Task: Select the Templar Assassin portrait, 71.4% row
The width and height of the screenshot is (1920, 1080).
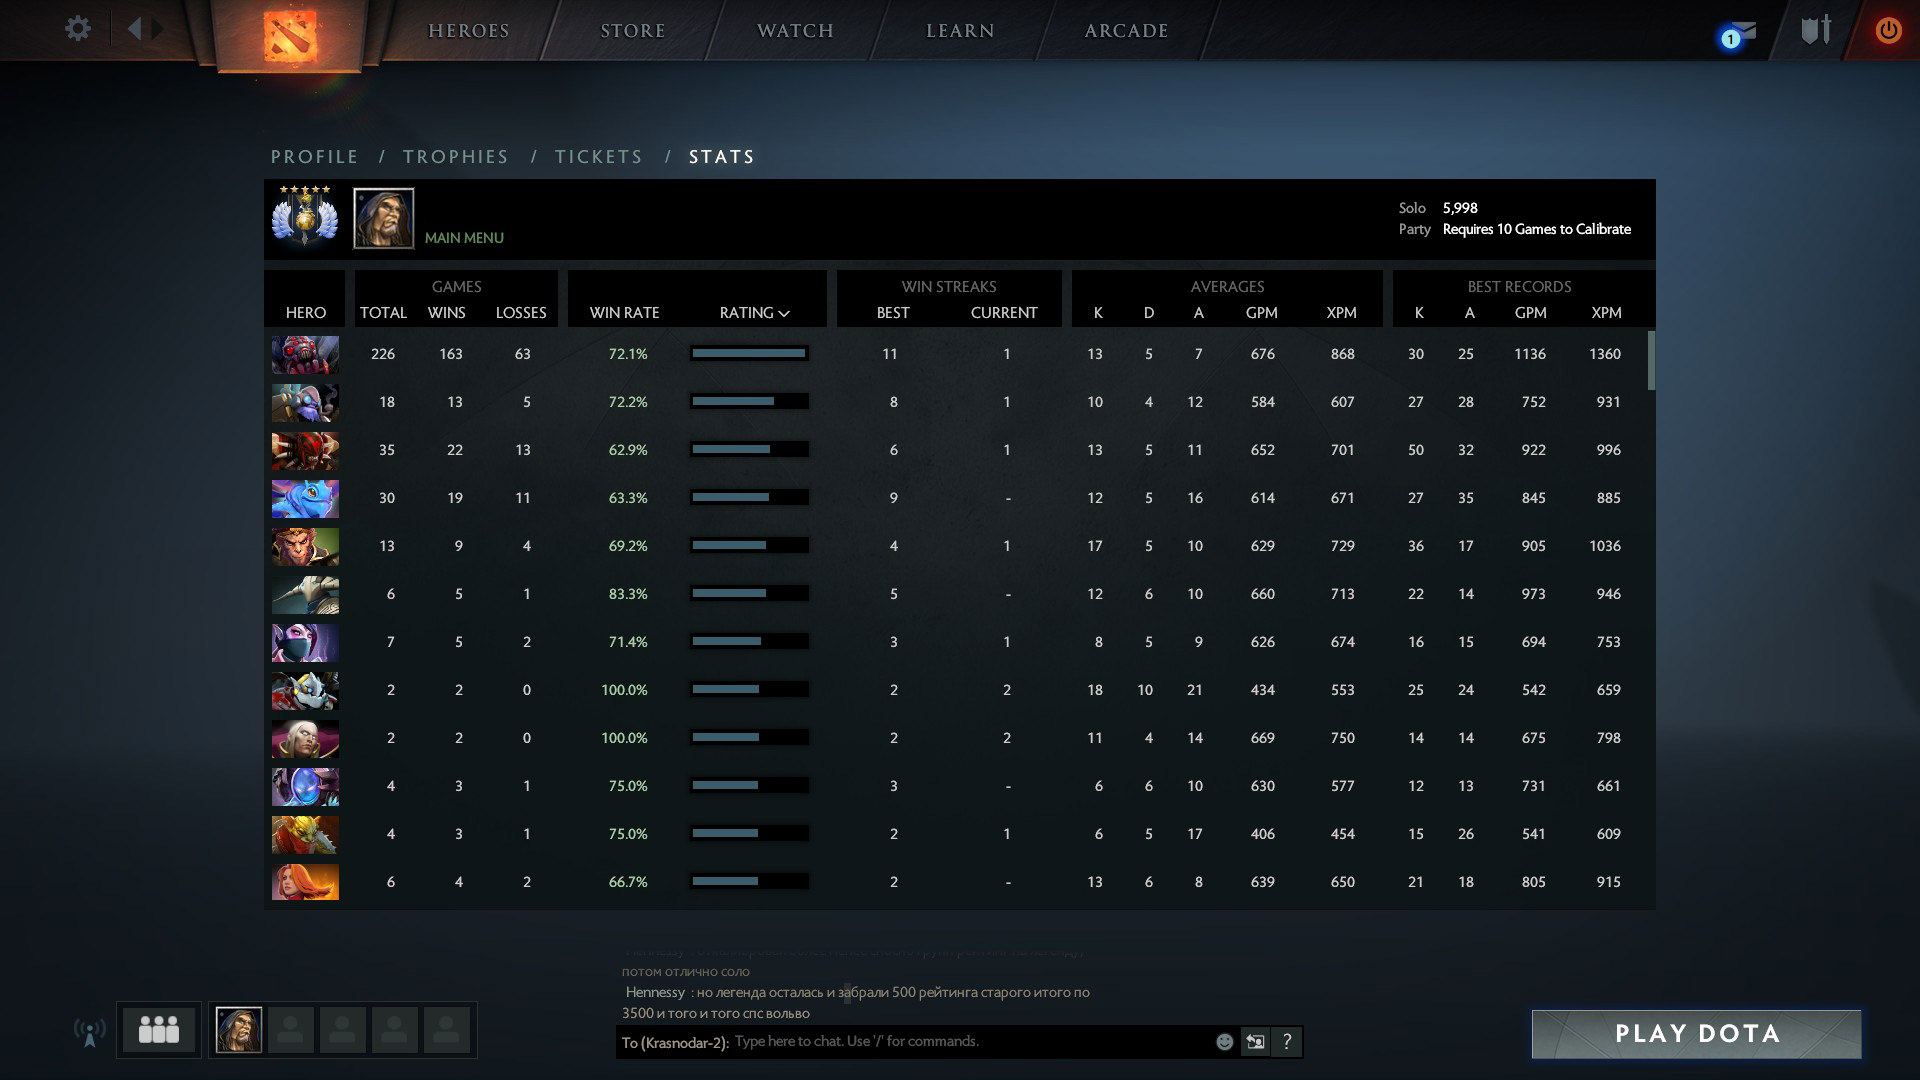Action: (305, 642)
